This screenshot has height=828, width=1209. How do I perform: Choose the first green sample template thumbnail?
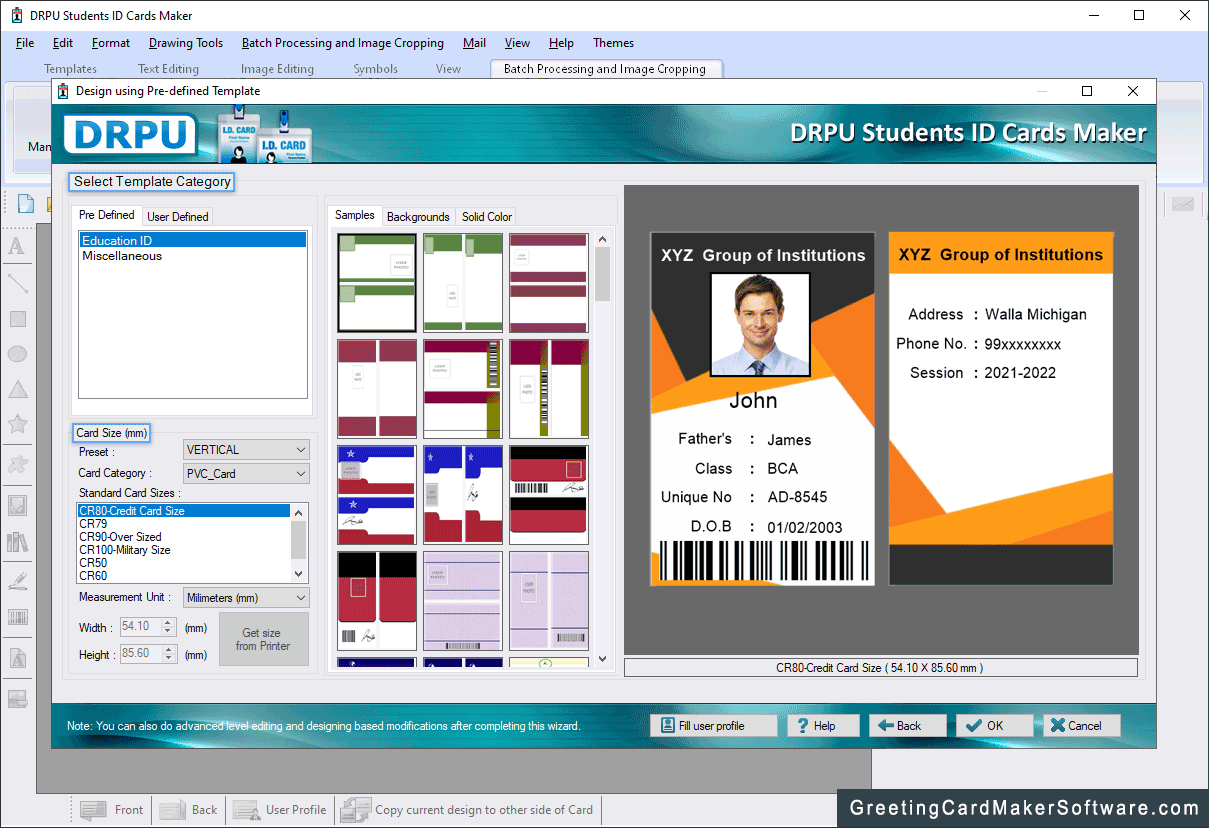[x=377, y=283]
